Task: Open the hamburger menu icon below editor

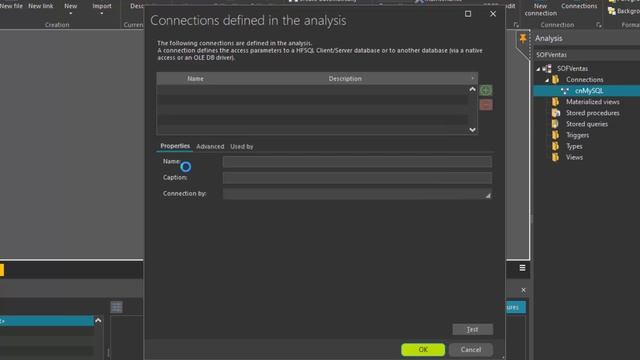Action: point(522,268)
